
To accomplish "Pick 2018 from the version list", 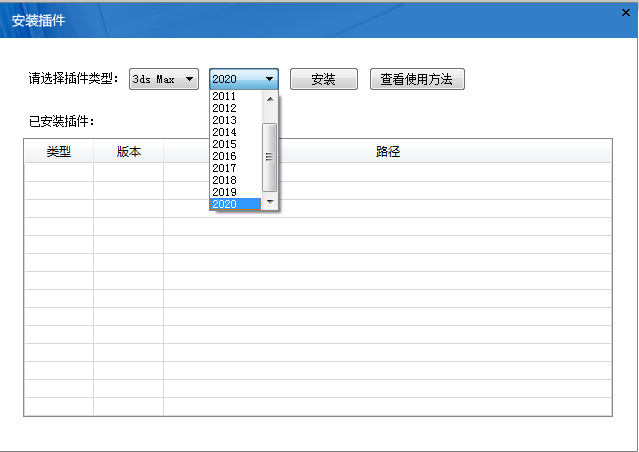I will 225,180.
